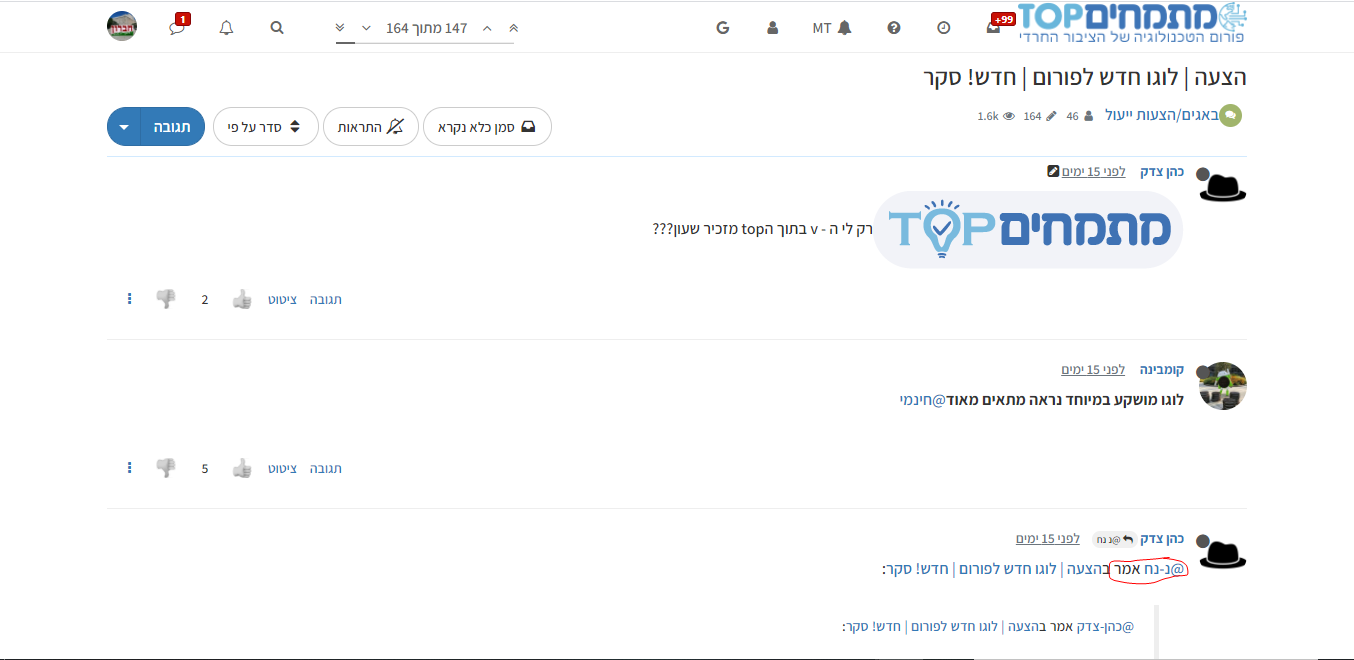The image size is (1354, 660).
Task: Open username כהן צדק on the third post
Action: (x=1162, y=538)
